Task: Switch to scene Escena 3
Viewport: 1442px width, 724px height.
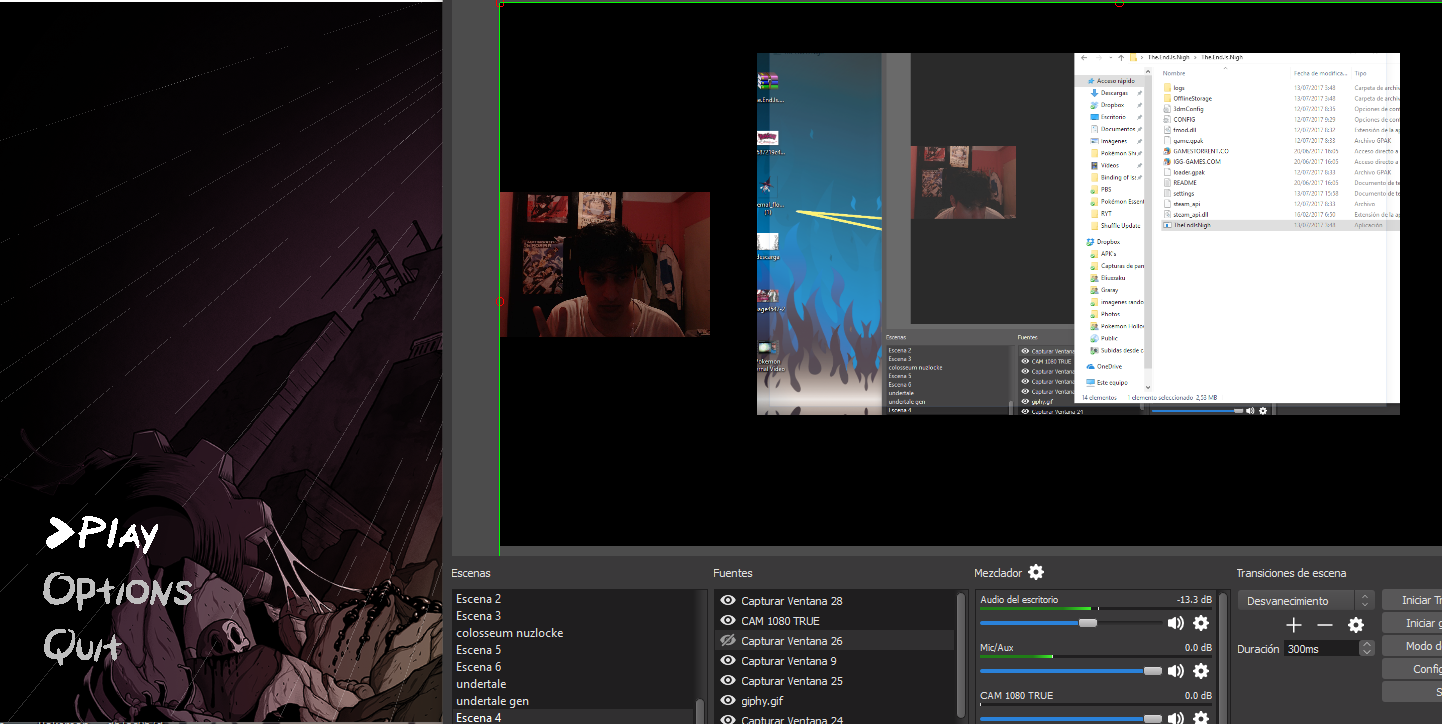Action: 573,616
